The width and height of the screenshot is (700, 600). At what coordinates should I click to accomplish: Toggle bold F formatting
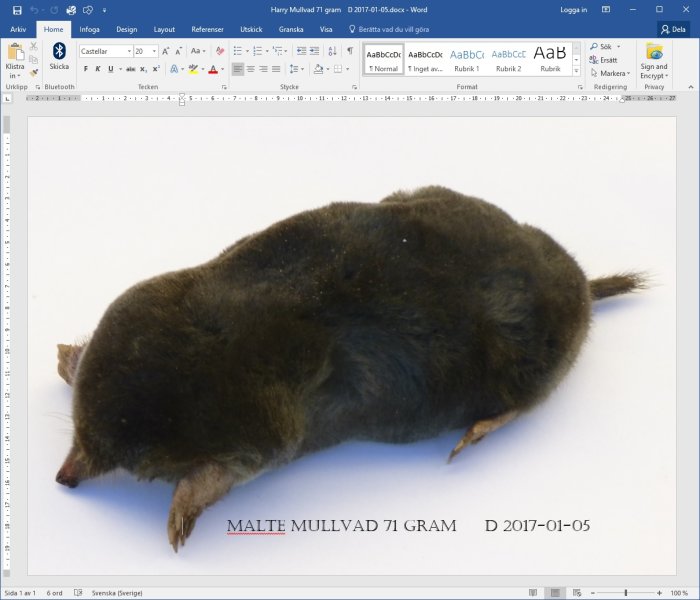pos(86,69)
